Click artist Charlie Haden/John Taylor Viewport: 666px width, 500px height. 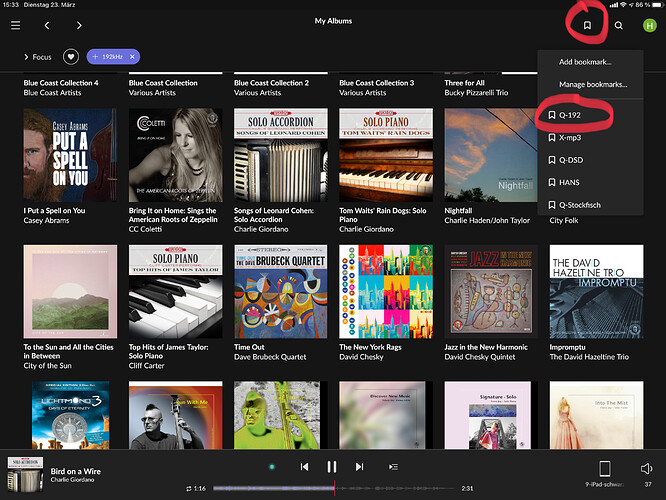pos(487,220)
